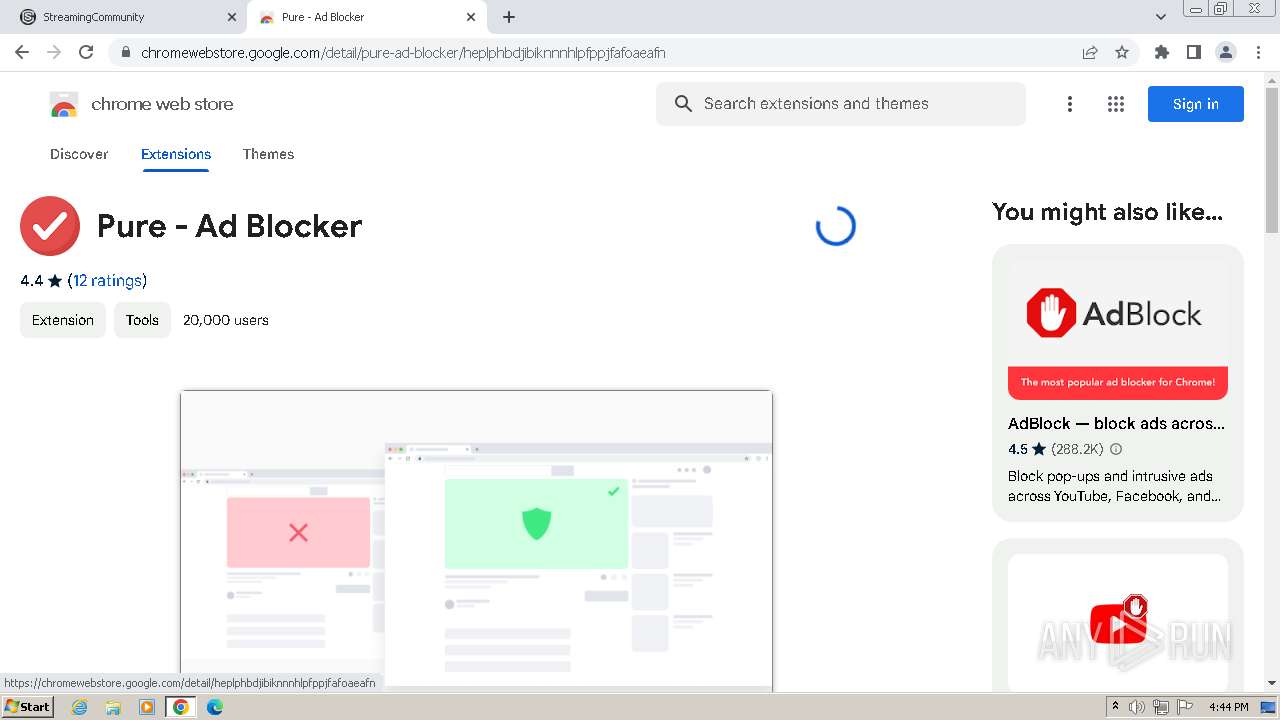The width and height of the screenshot is (1280, 720).
Task: Close the StreamingCommunity tab
Action: (x=232, y=17)
